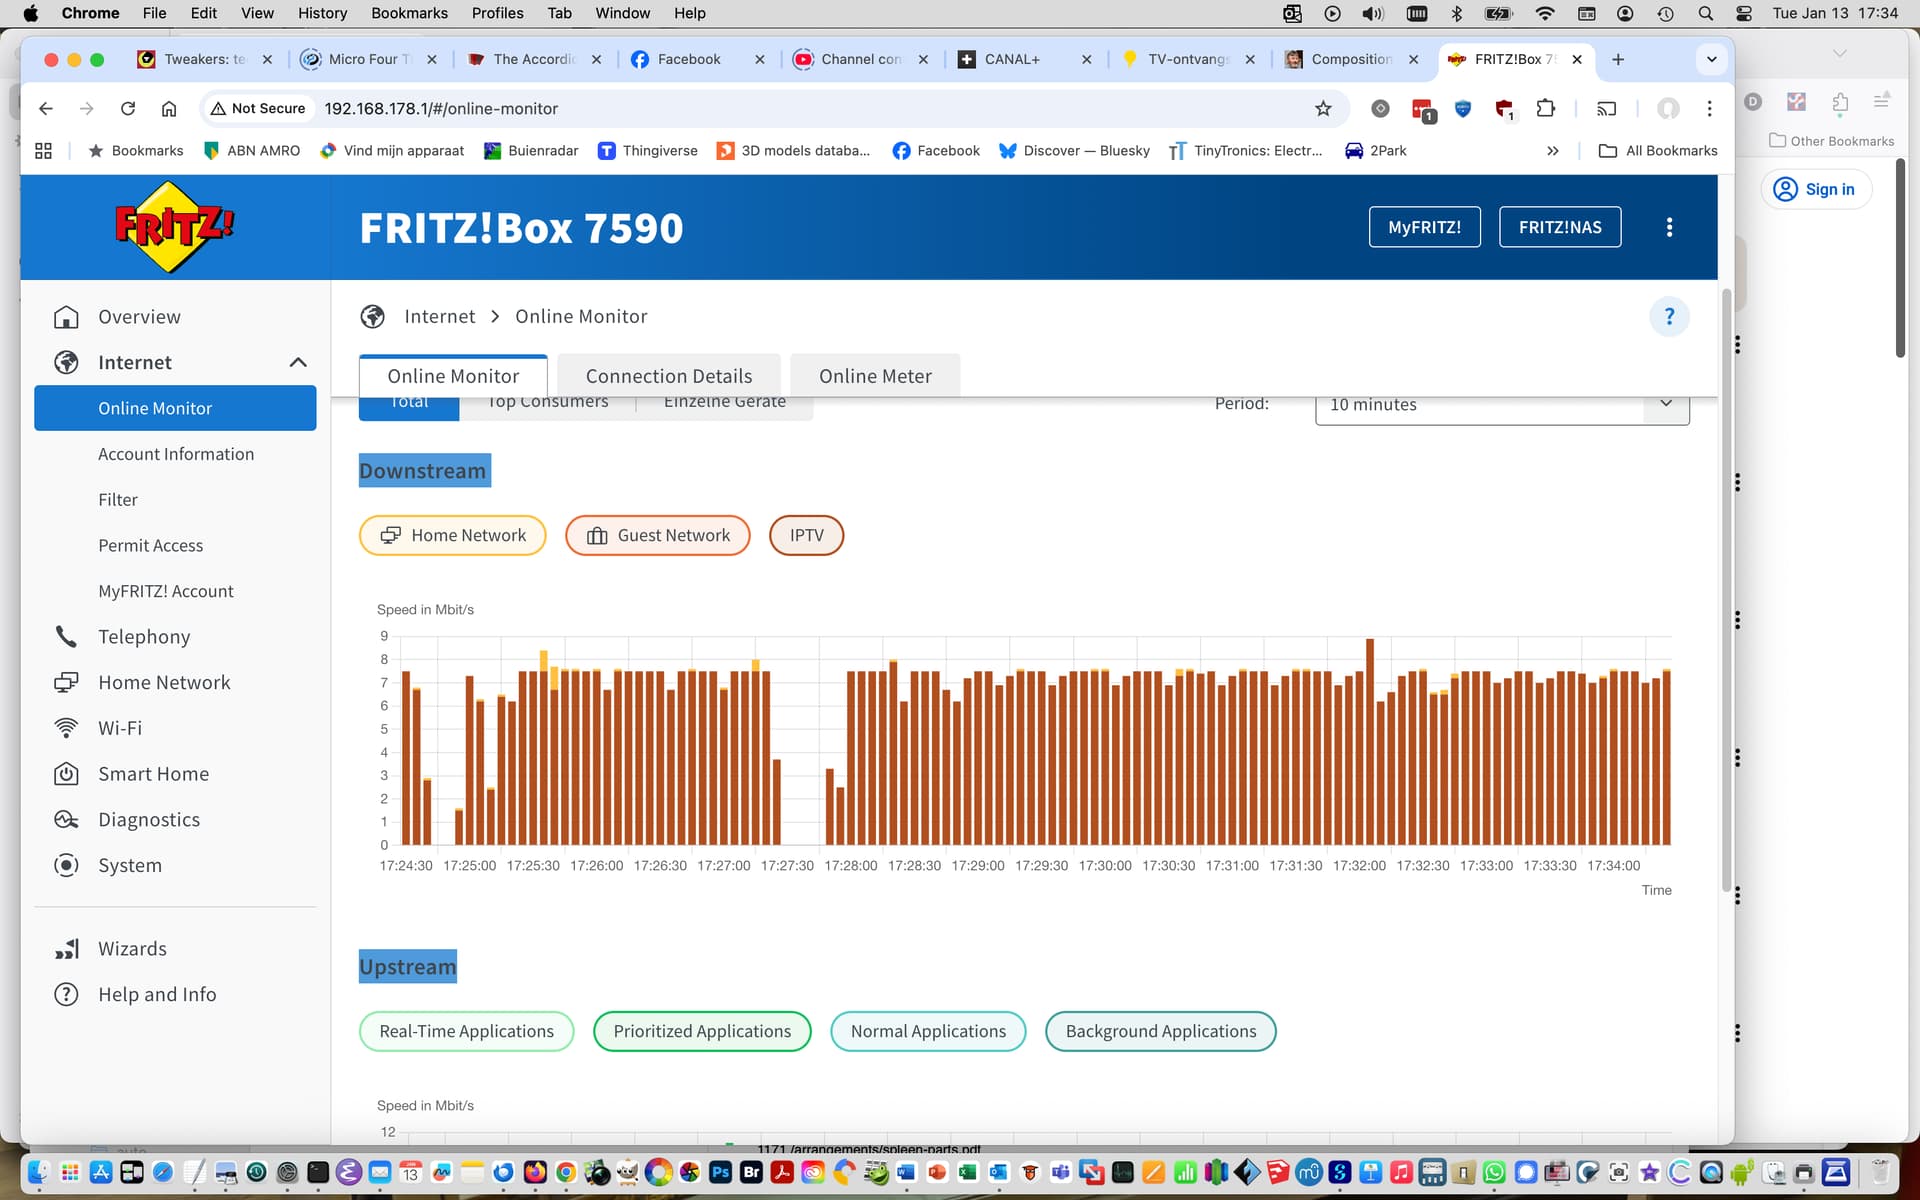This screenshot has width=1920, height=1200.
Task: Collapse the Internet sidebar section
Action: 297,363
